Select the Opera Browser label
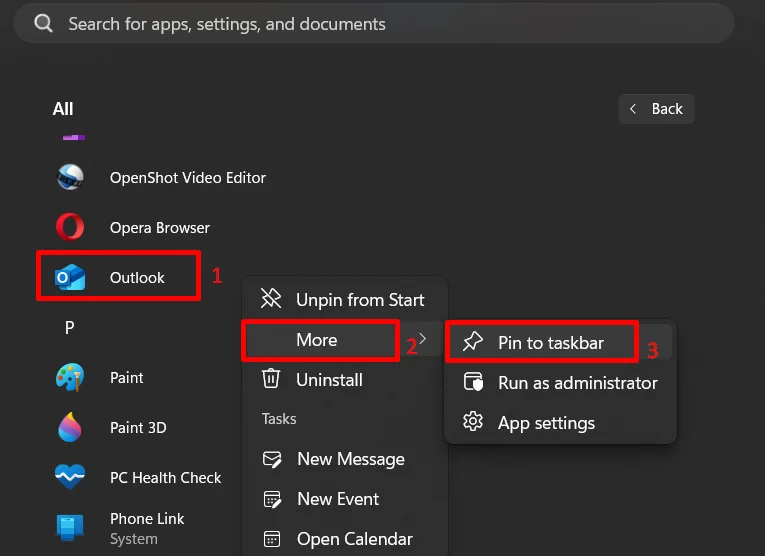The height and width of the screenshot is (556, 765). (160, 228)
